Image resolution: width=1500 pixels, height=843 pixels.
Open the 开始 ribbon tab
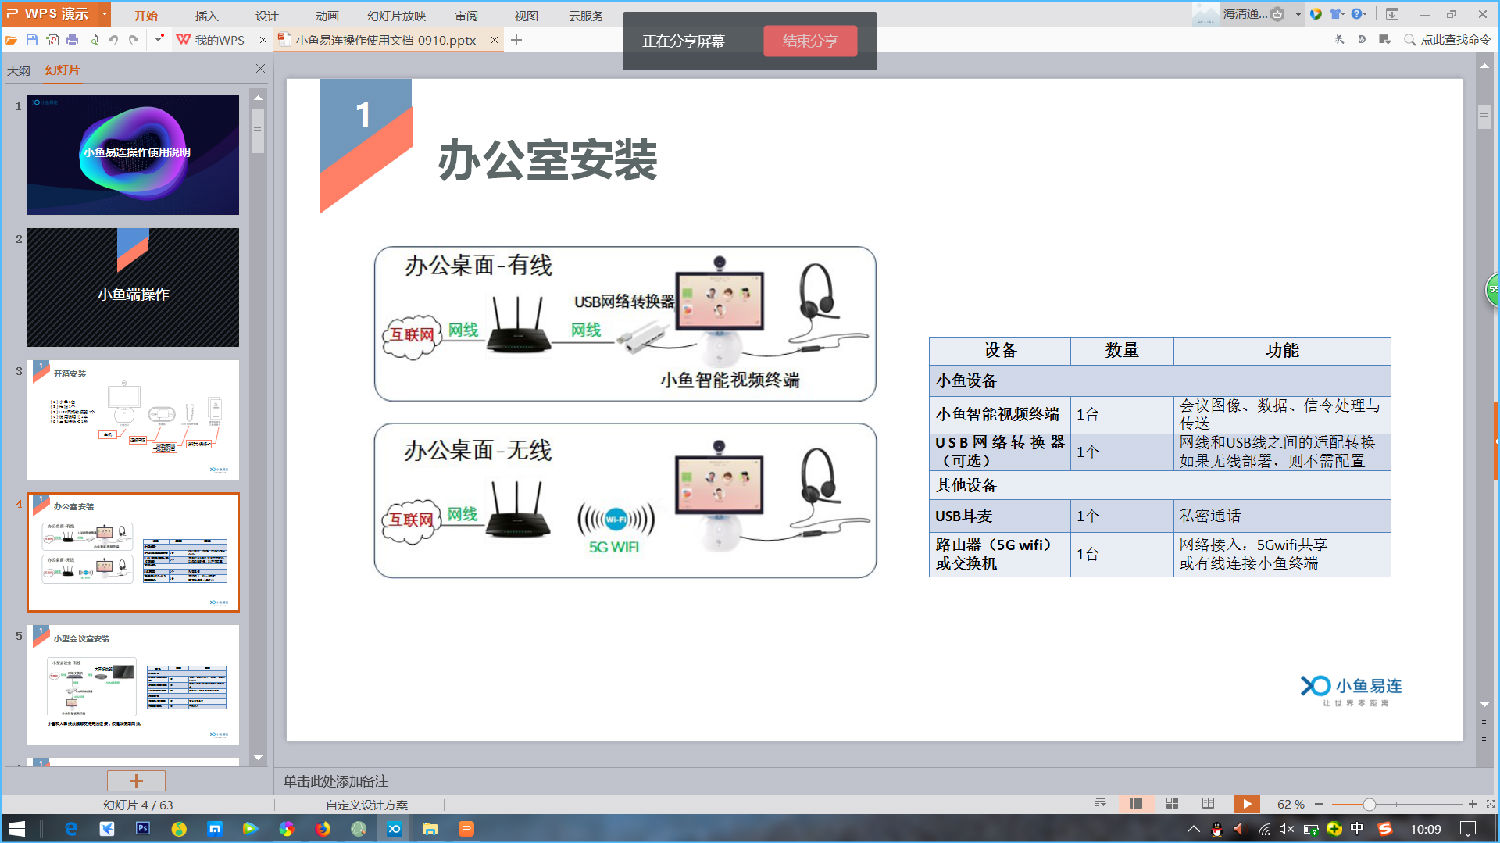tap(146, 16)
